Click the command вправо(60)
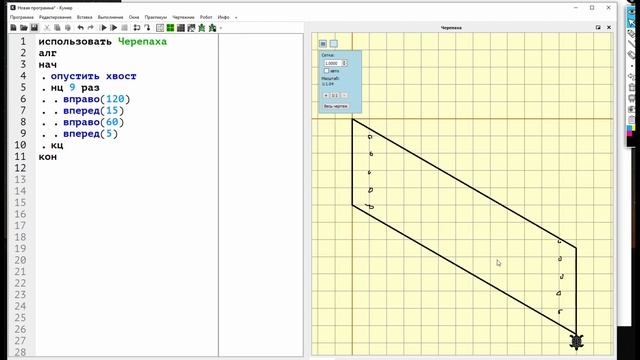 coord(93,122)
